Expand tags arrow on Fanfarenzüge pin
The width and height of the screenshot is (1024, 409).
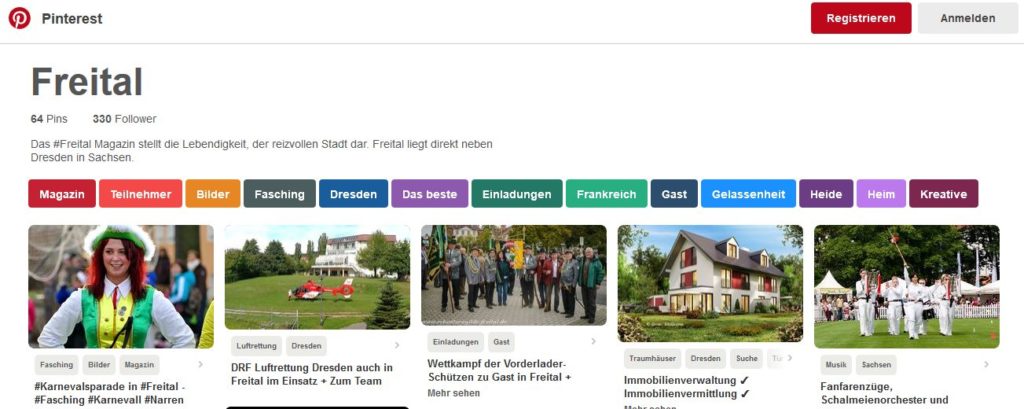point(986,365)
